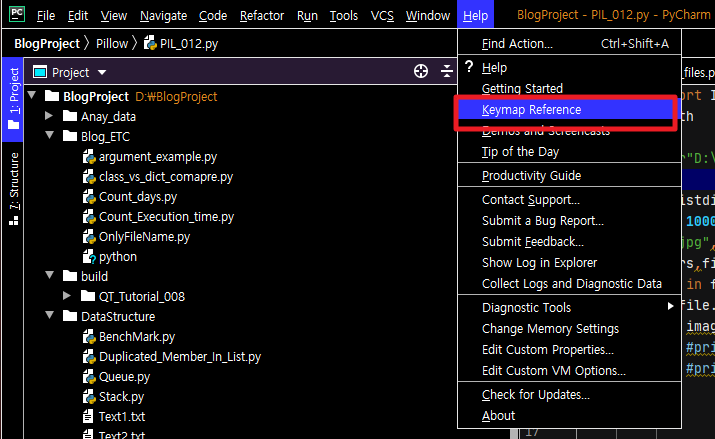Click the collapse all icon in Project panel
Viewport: 715px width, 439px height.
(x=446, y=71)
